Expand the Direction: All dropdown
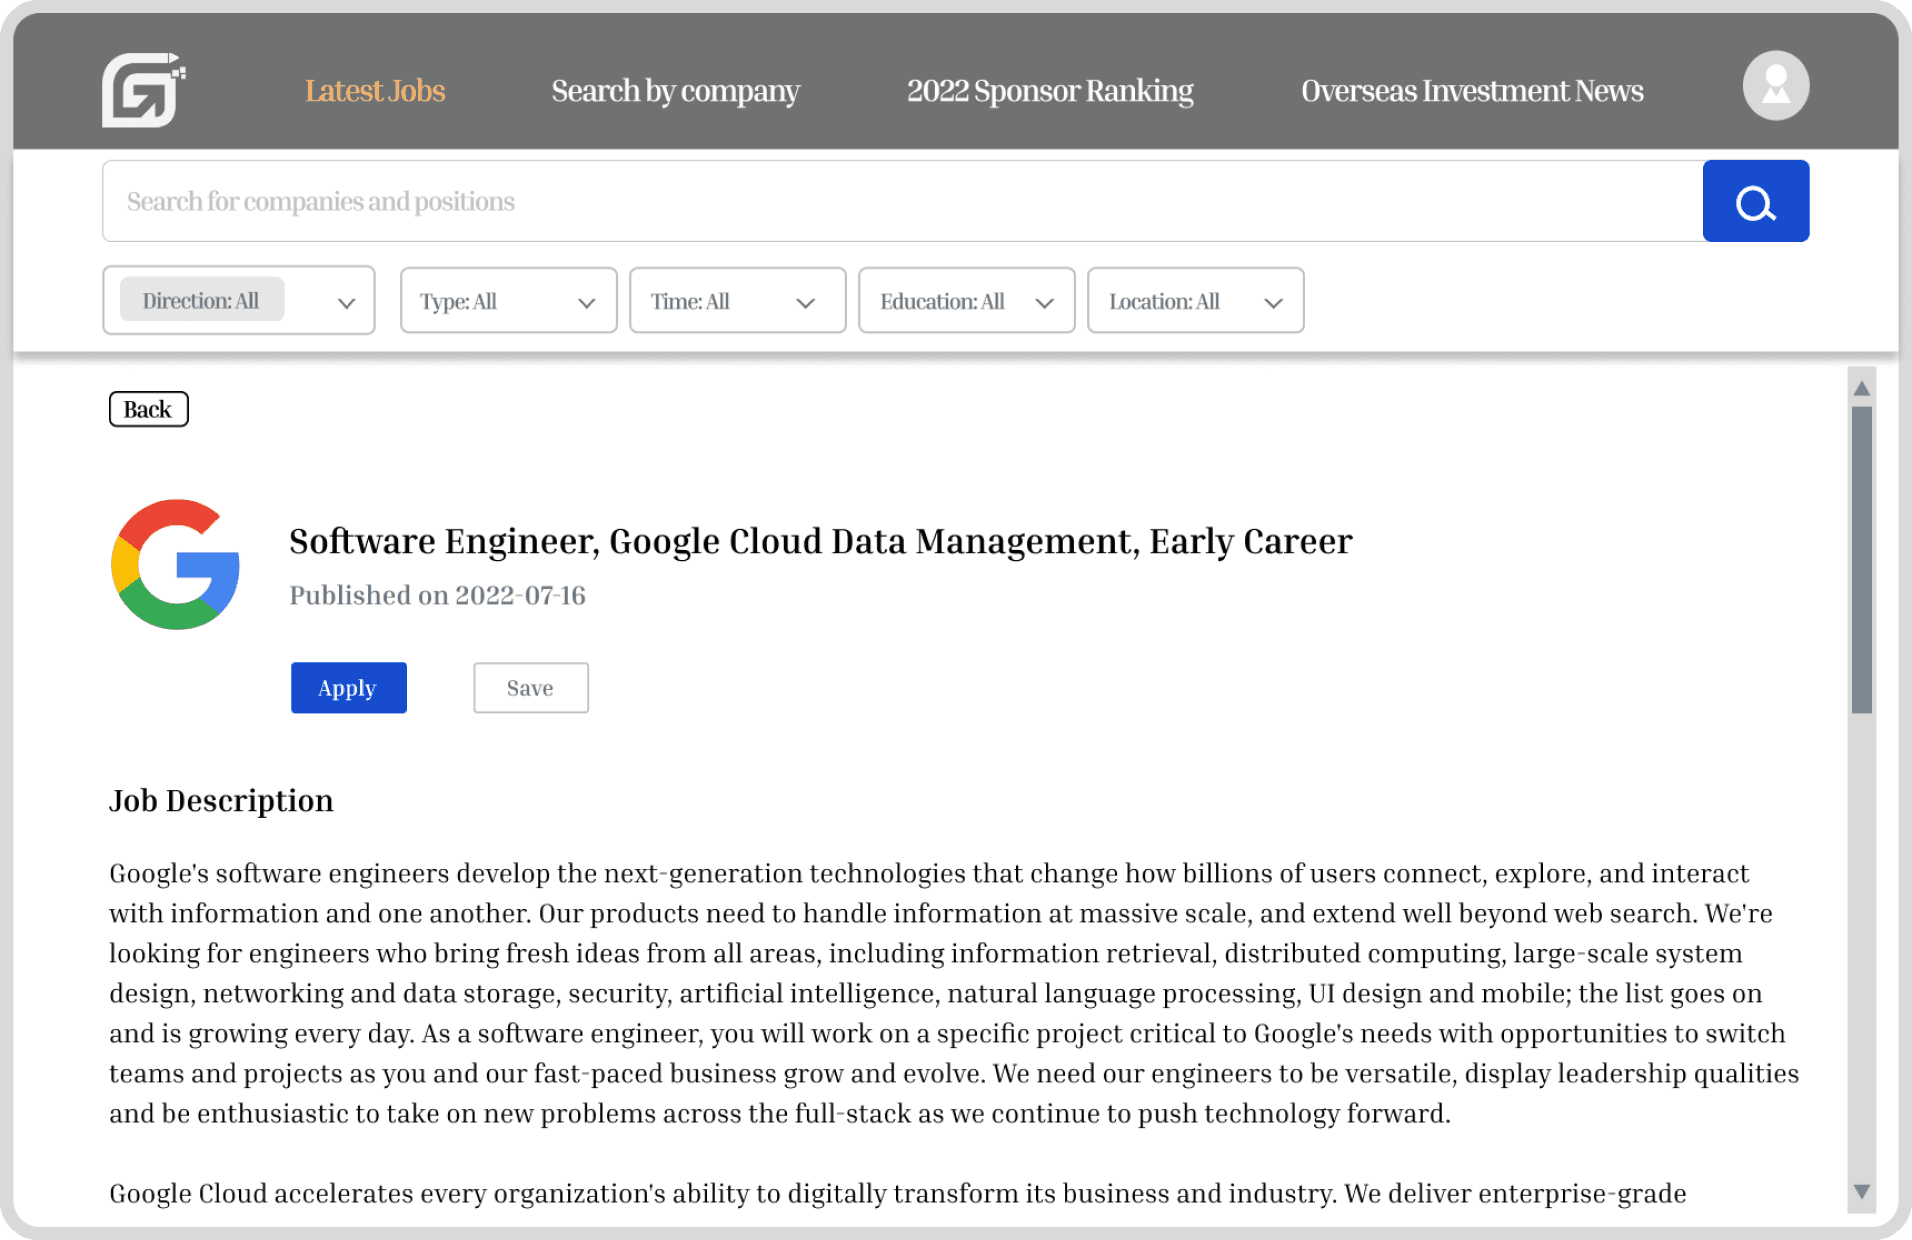This screenshot has height=1240, width=1912. (239, 300)
